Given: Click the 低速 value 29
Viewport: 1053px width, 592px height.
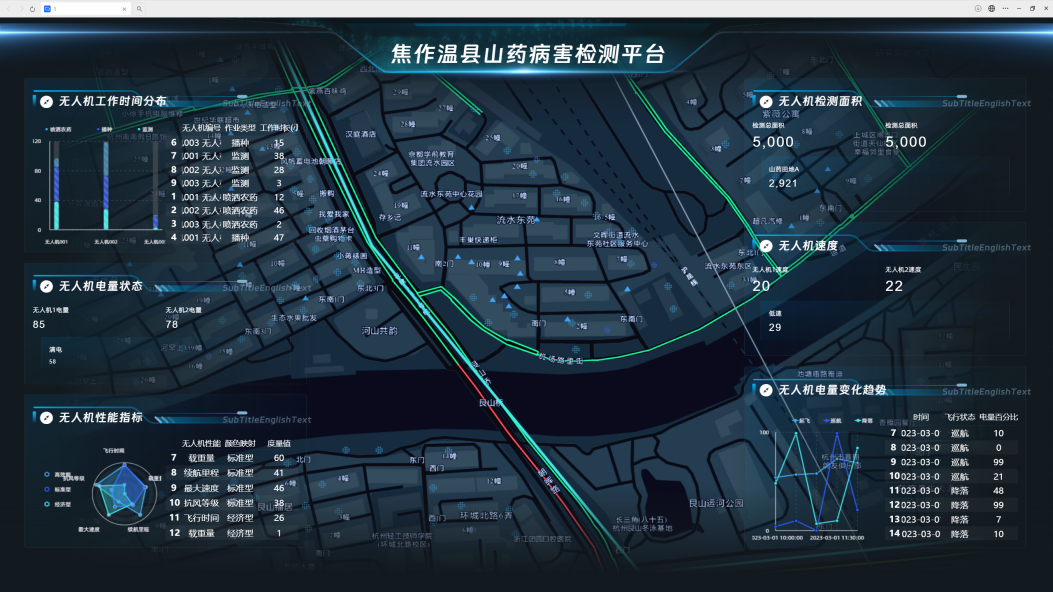Looking at the screenshot, I should [775, 328].
